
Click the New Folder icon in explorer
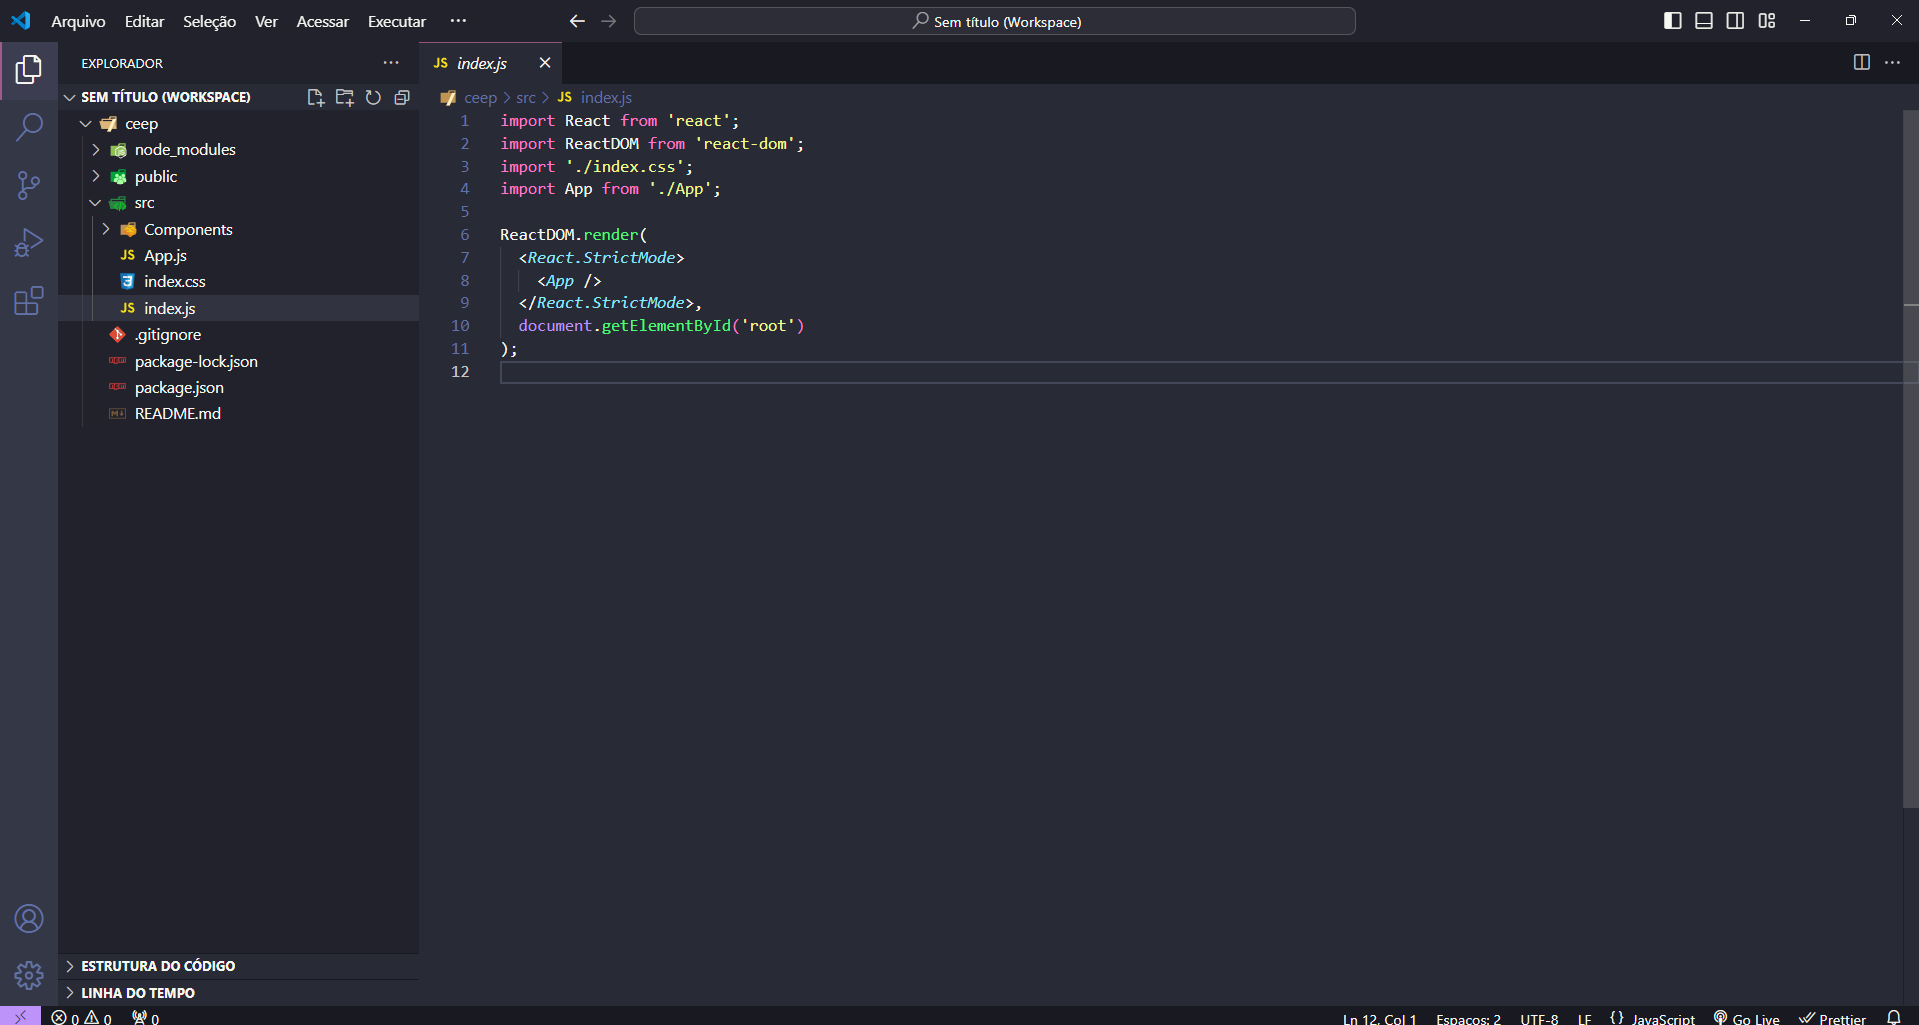click(x=345, y=97)
